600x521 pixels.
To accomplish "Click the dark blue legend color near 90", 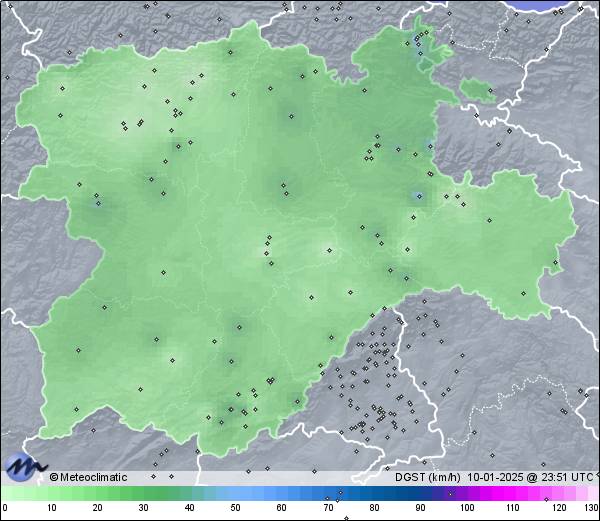I will coord(421,493).
